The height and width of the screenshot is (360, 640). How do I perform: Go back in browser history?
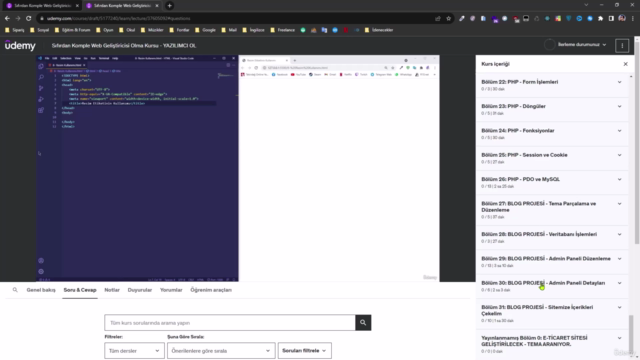[x=7, y=18]
